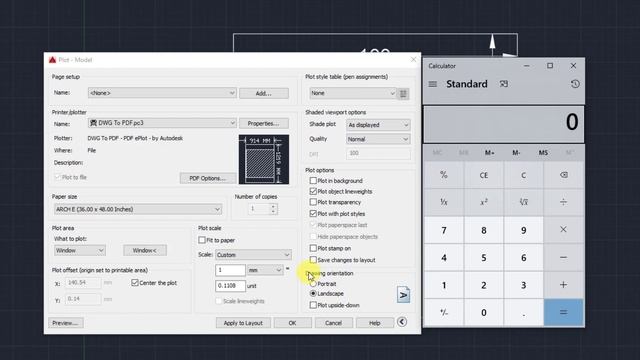Click the Calculator equals key

click(x=563, y=312)
